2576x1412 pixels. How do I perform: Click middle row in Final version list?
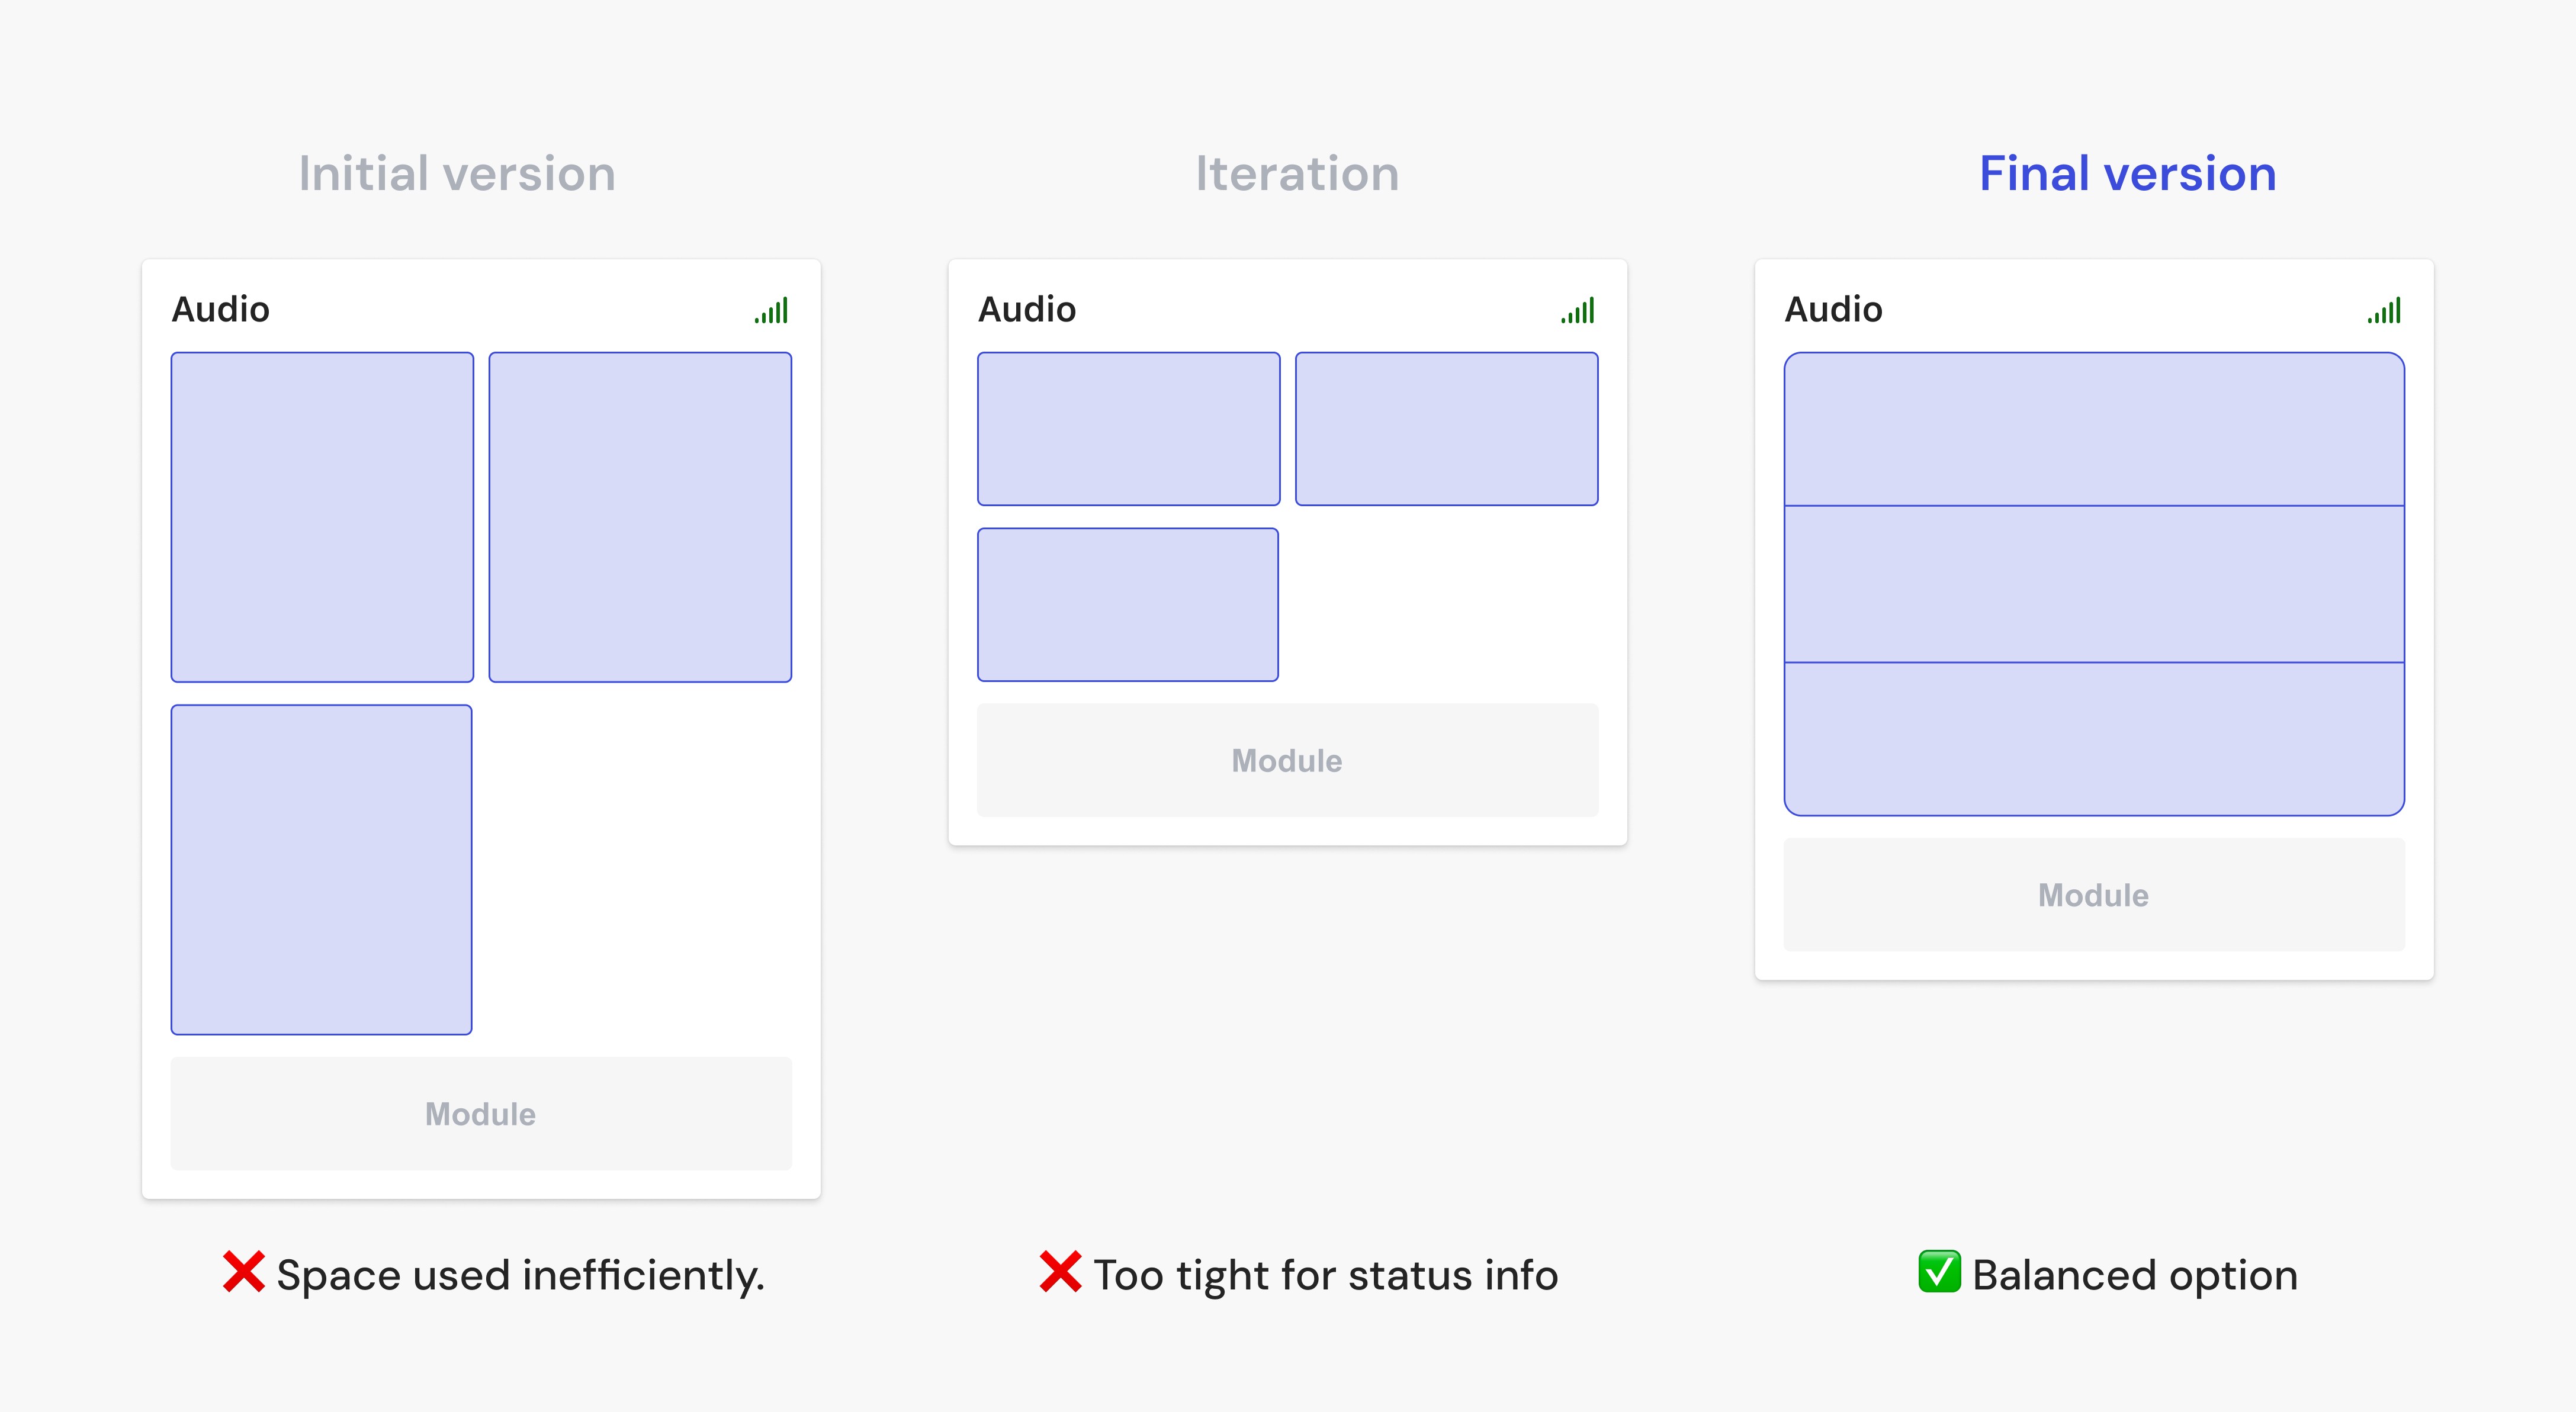coord(2094,584)
